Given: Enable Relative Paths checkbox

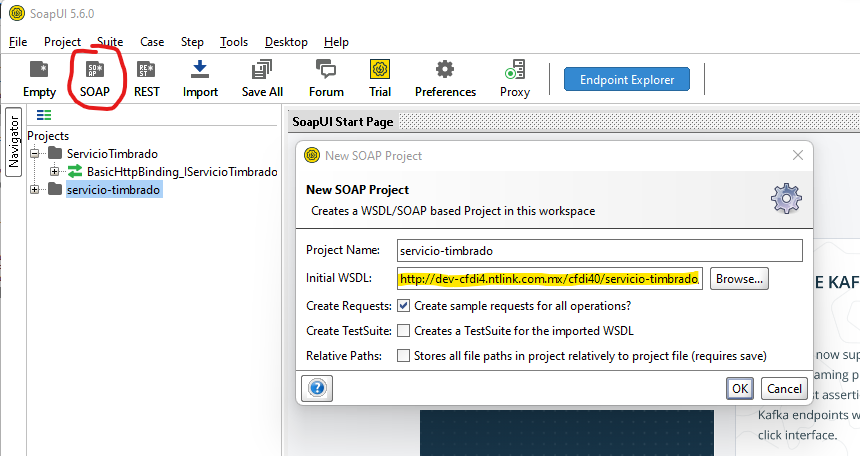Looking at the screenshot, I should 403,356.
